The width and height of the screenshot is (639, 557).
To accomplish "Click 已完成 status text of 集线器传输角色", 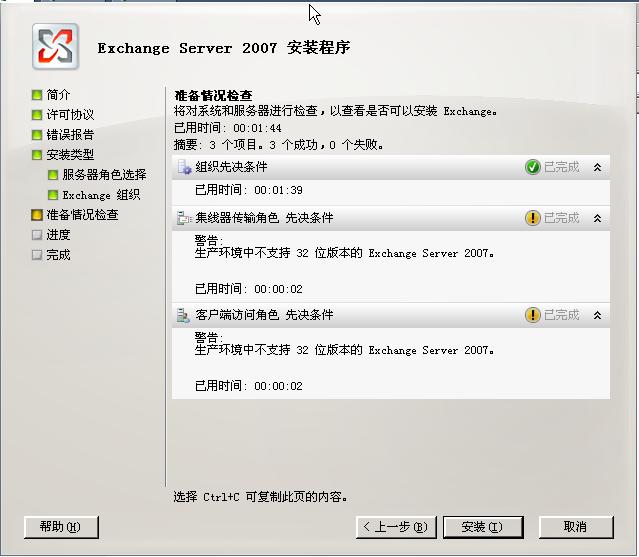I will click(562, 218).
